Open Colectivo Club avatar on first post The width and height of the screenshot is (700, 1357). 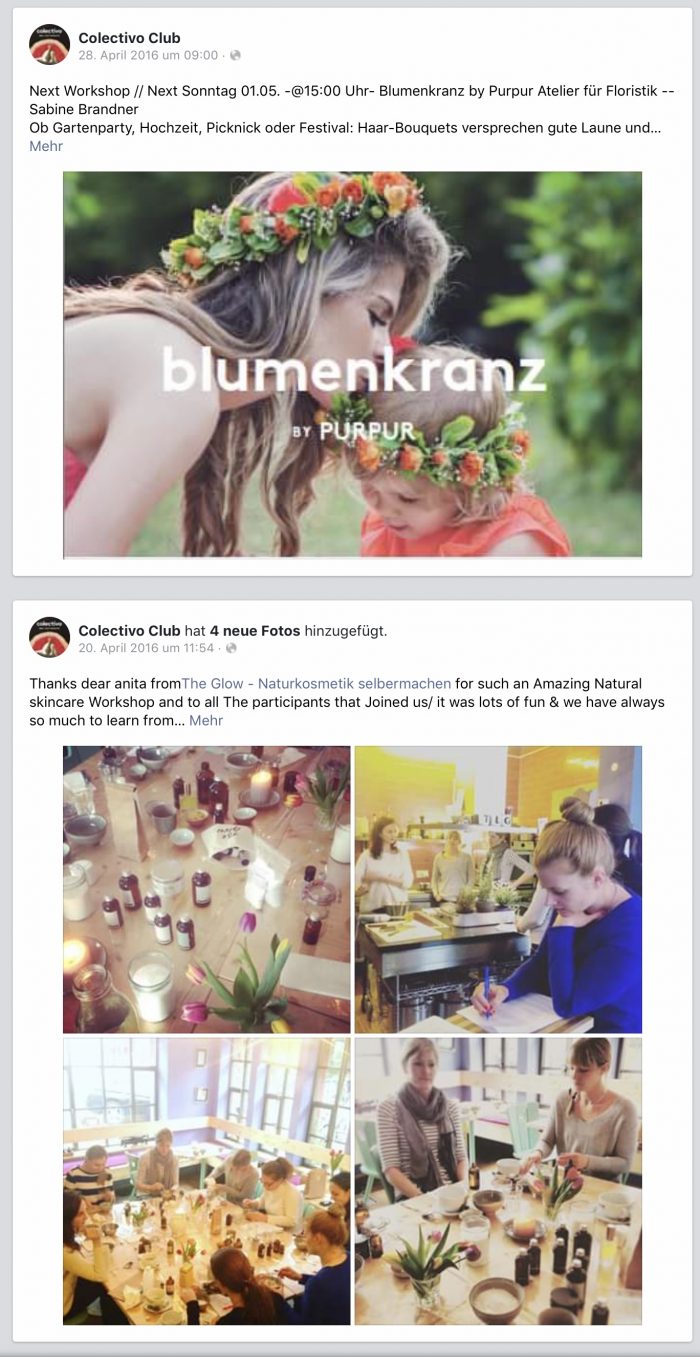49,45
